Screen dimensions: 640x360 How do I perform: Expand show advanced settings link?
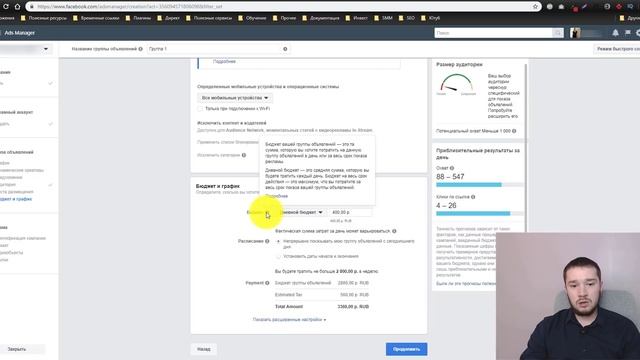(289, 320)
